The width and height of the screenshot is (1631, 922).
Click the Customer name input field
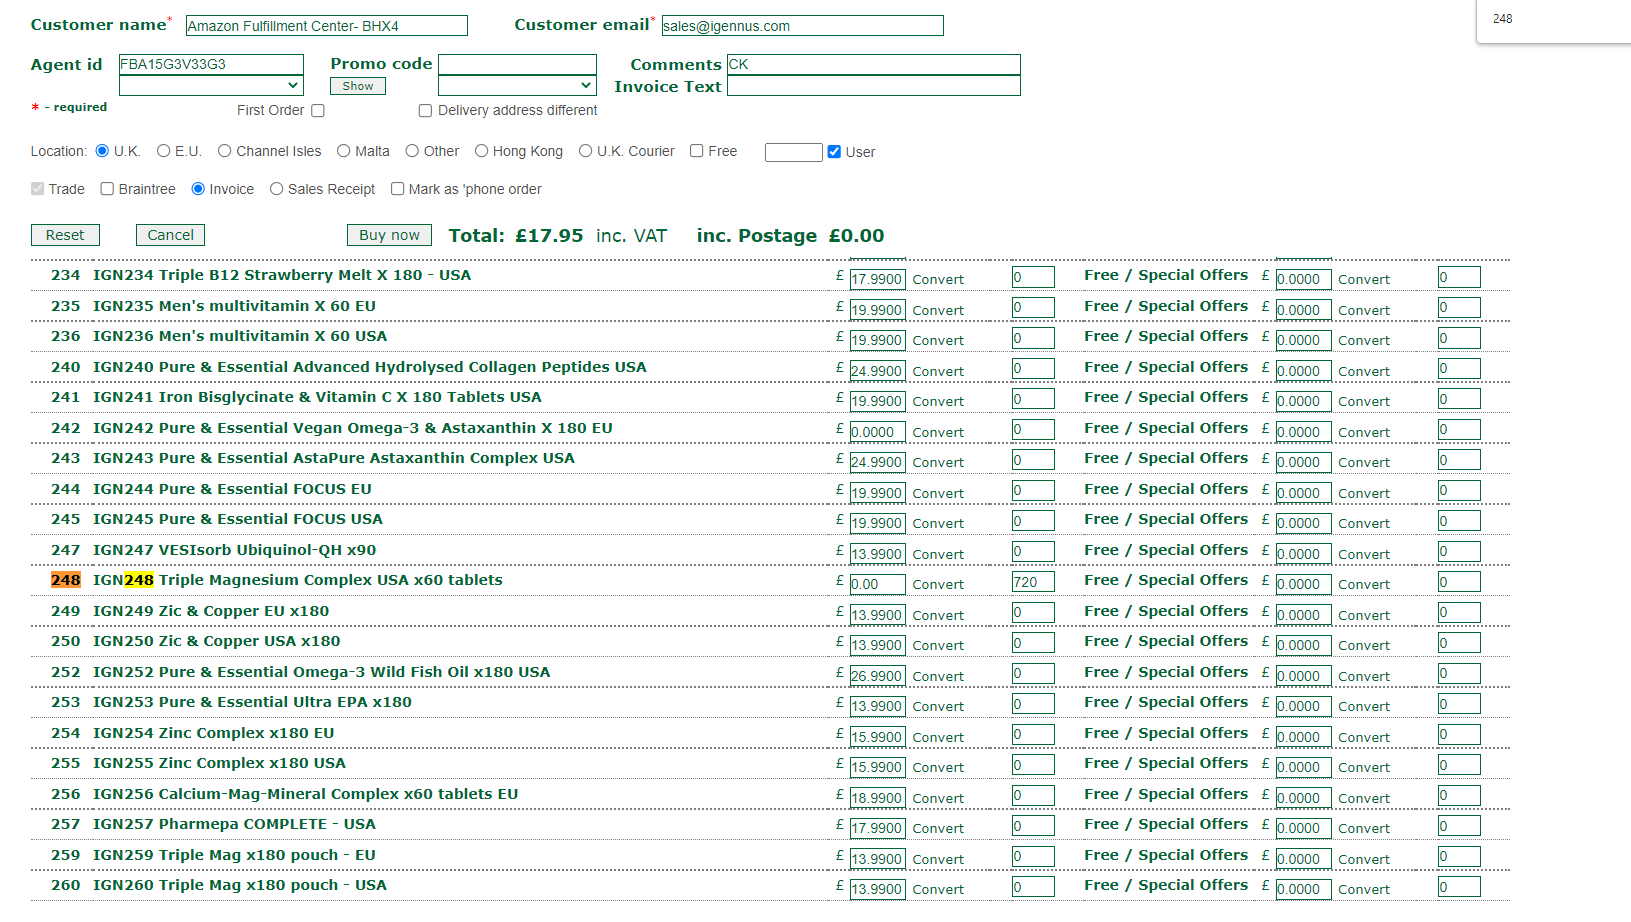click(x=326, y=26)
